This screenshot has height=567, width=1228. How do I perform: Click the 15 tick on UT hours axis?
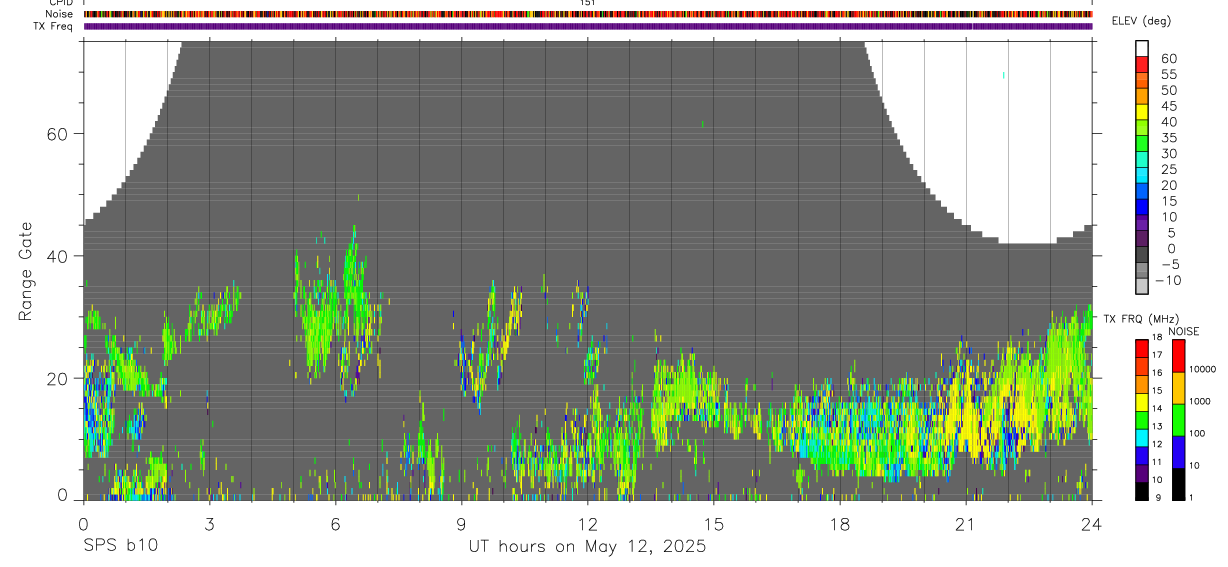[x=714, y=523]
